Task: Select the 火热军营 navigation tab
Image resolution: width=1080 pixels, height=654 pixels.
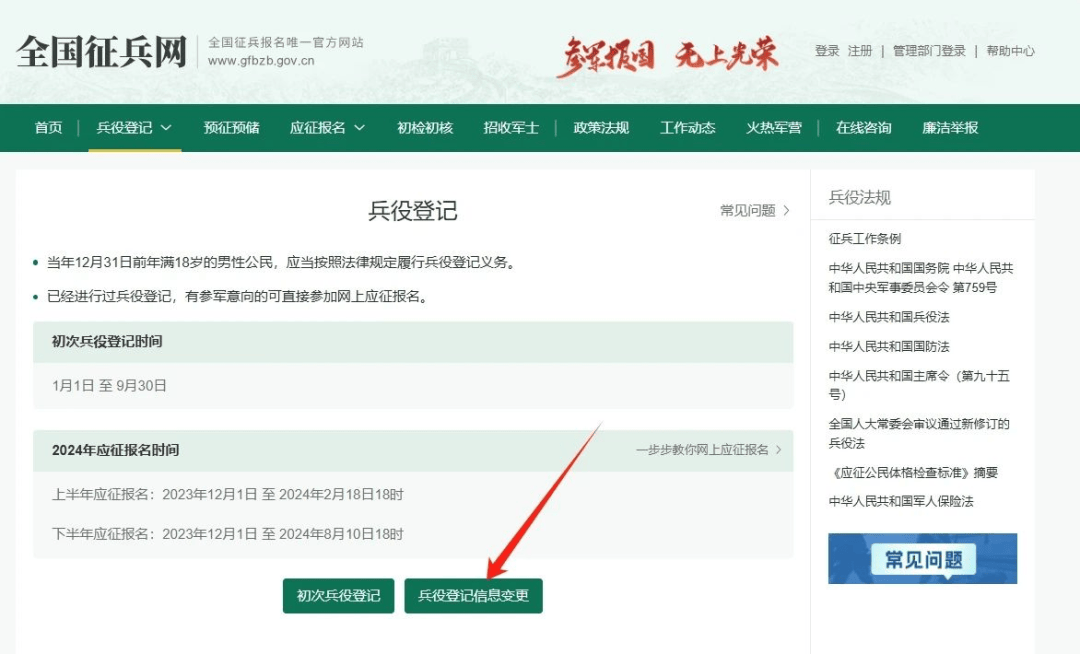Action: 774,128
